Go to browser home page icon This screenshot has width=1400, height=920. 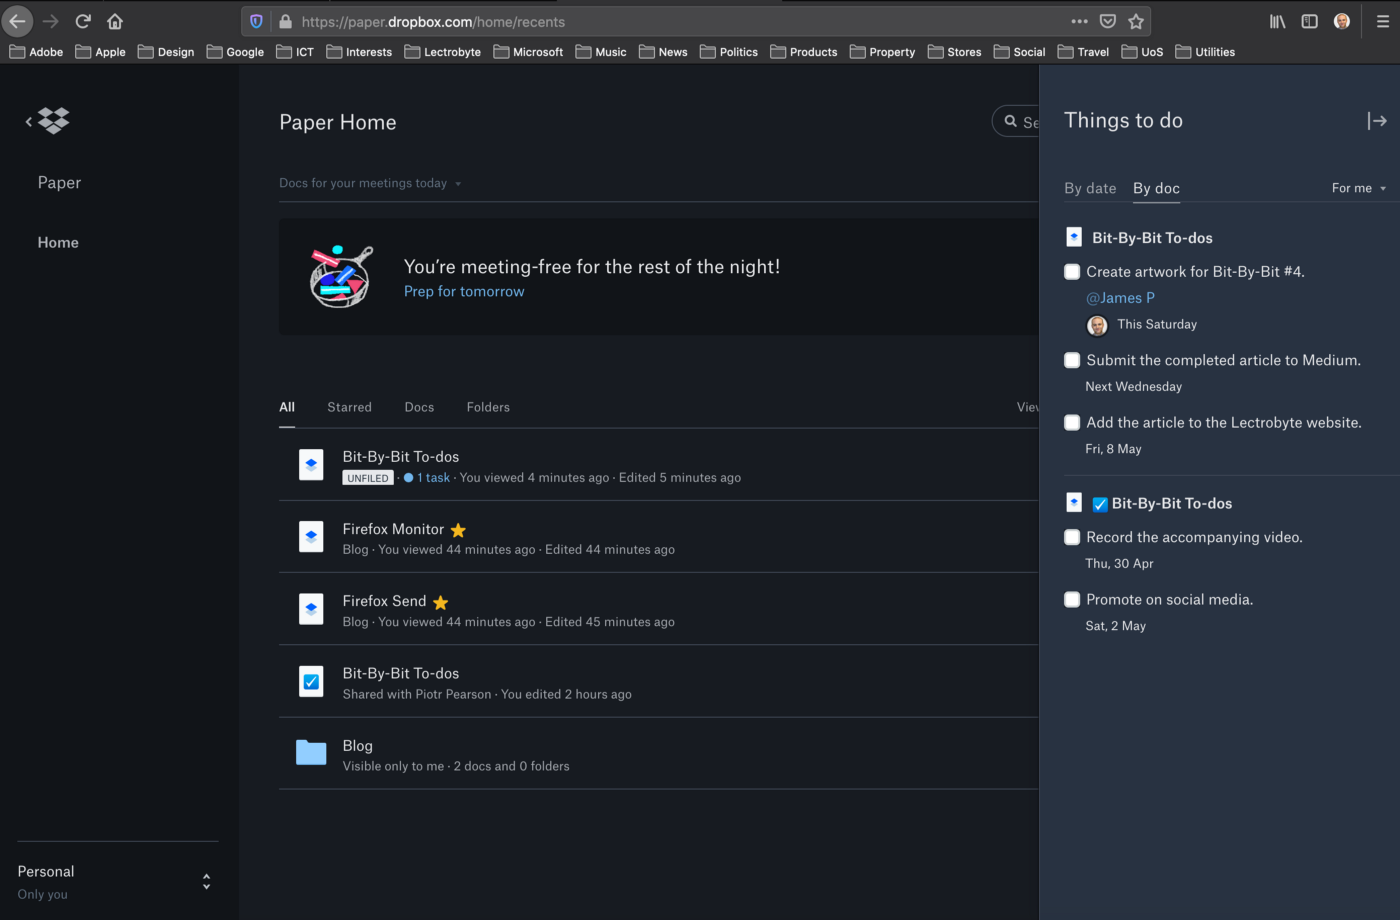[115, 21]
